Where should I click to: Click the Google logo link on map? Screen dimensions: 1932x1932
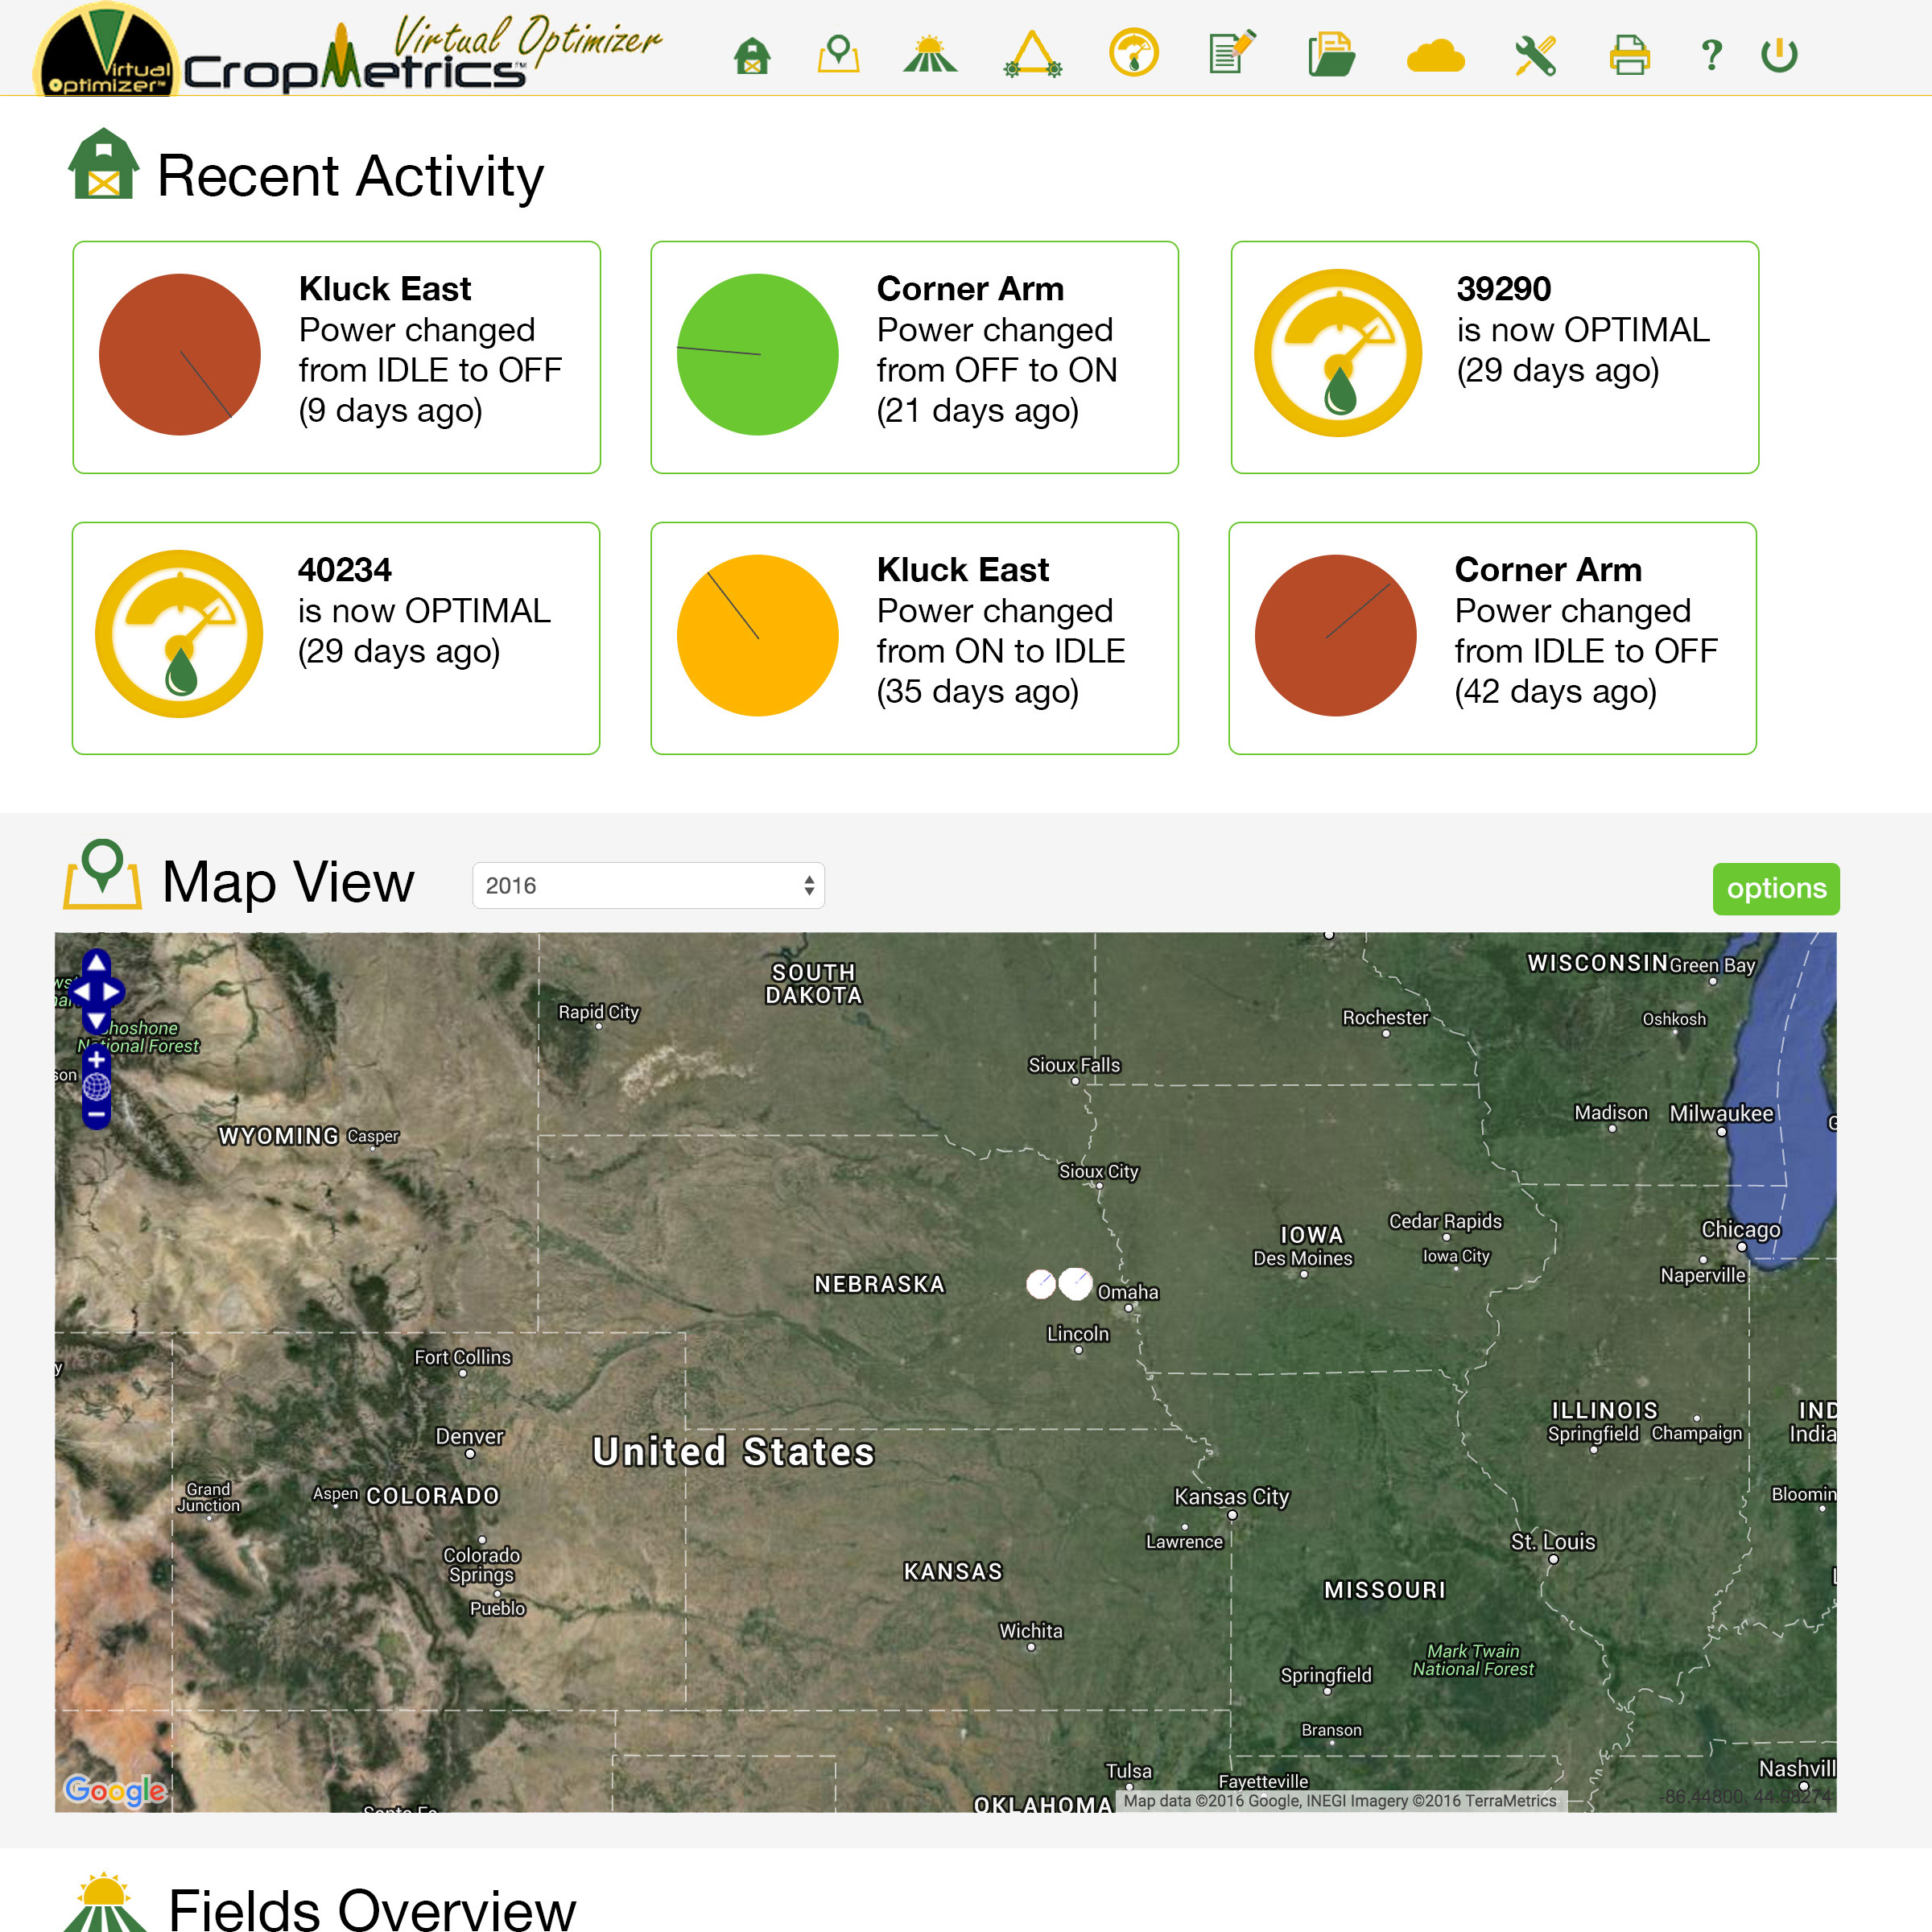(114, 1790)
